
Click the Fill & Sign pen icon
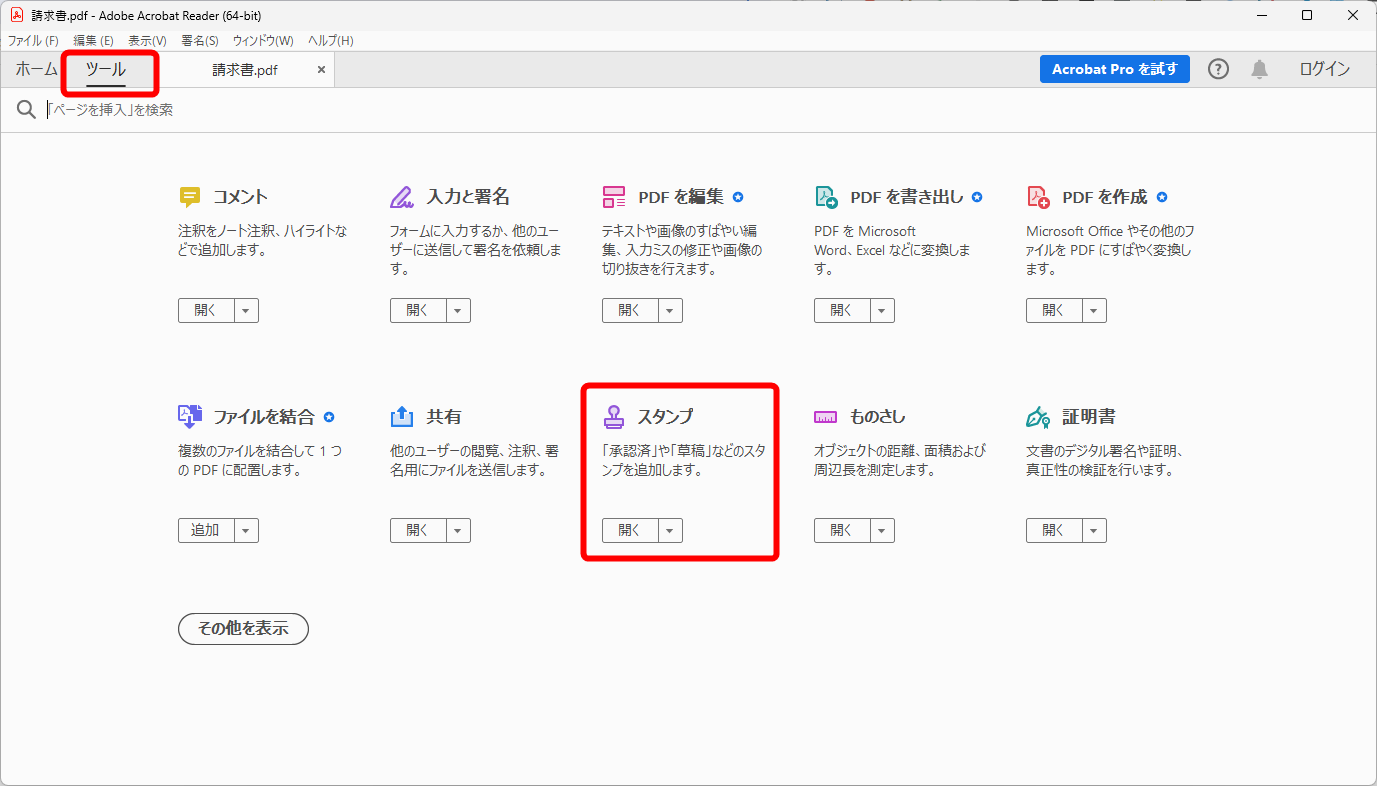coord(402,197)
